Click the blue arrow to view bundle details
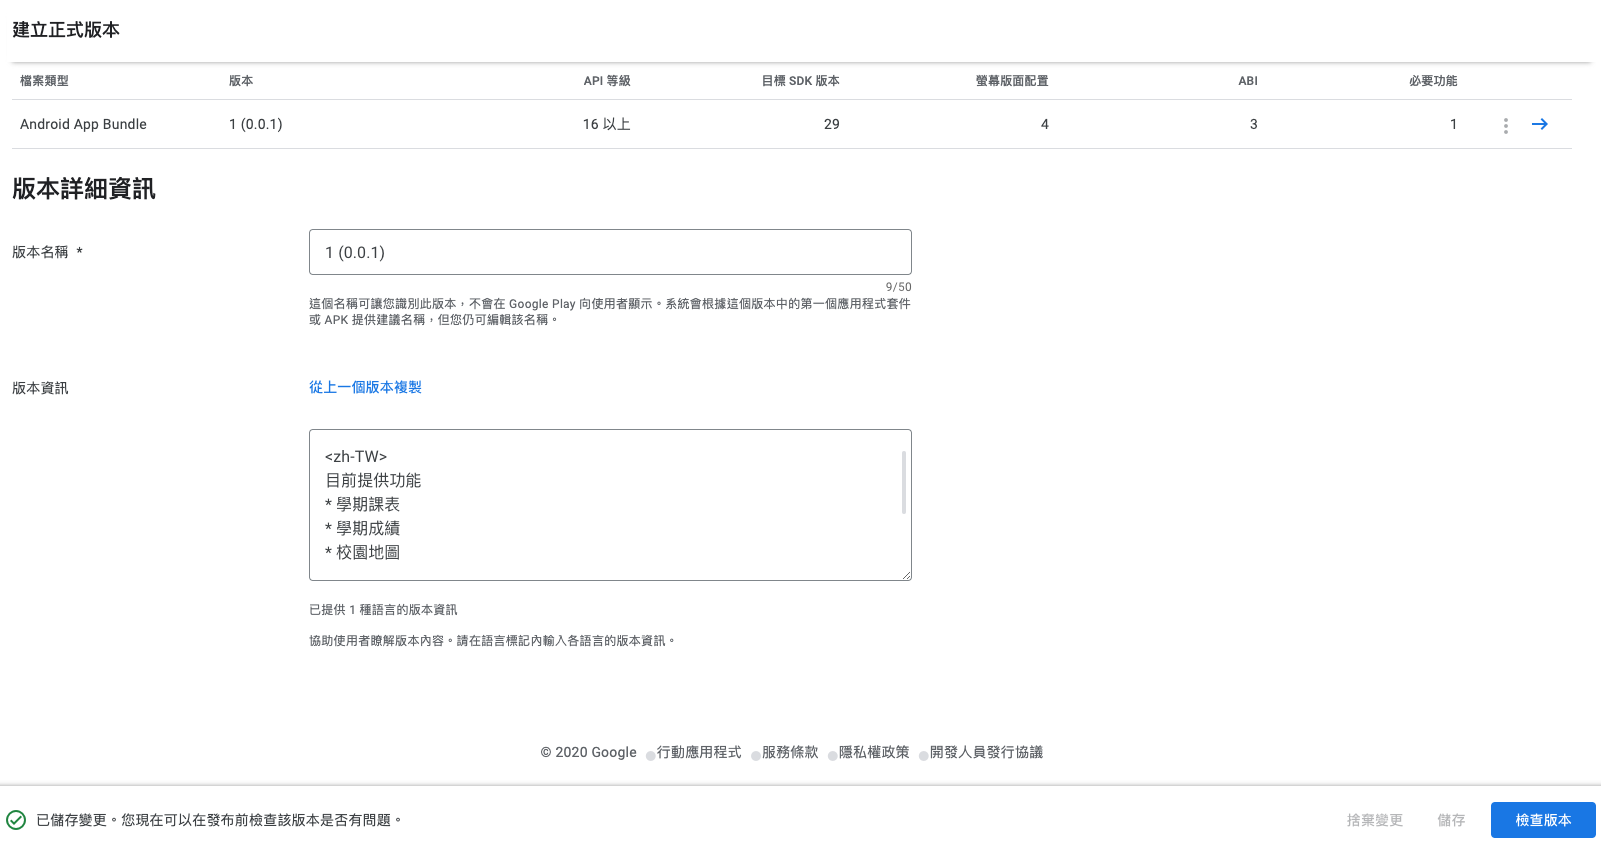This screenshot has height=844, width=1601. pos(1539,124)
